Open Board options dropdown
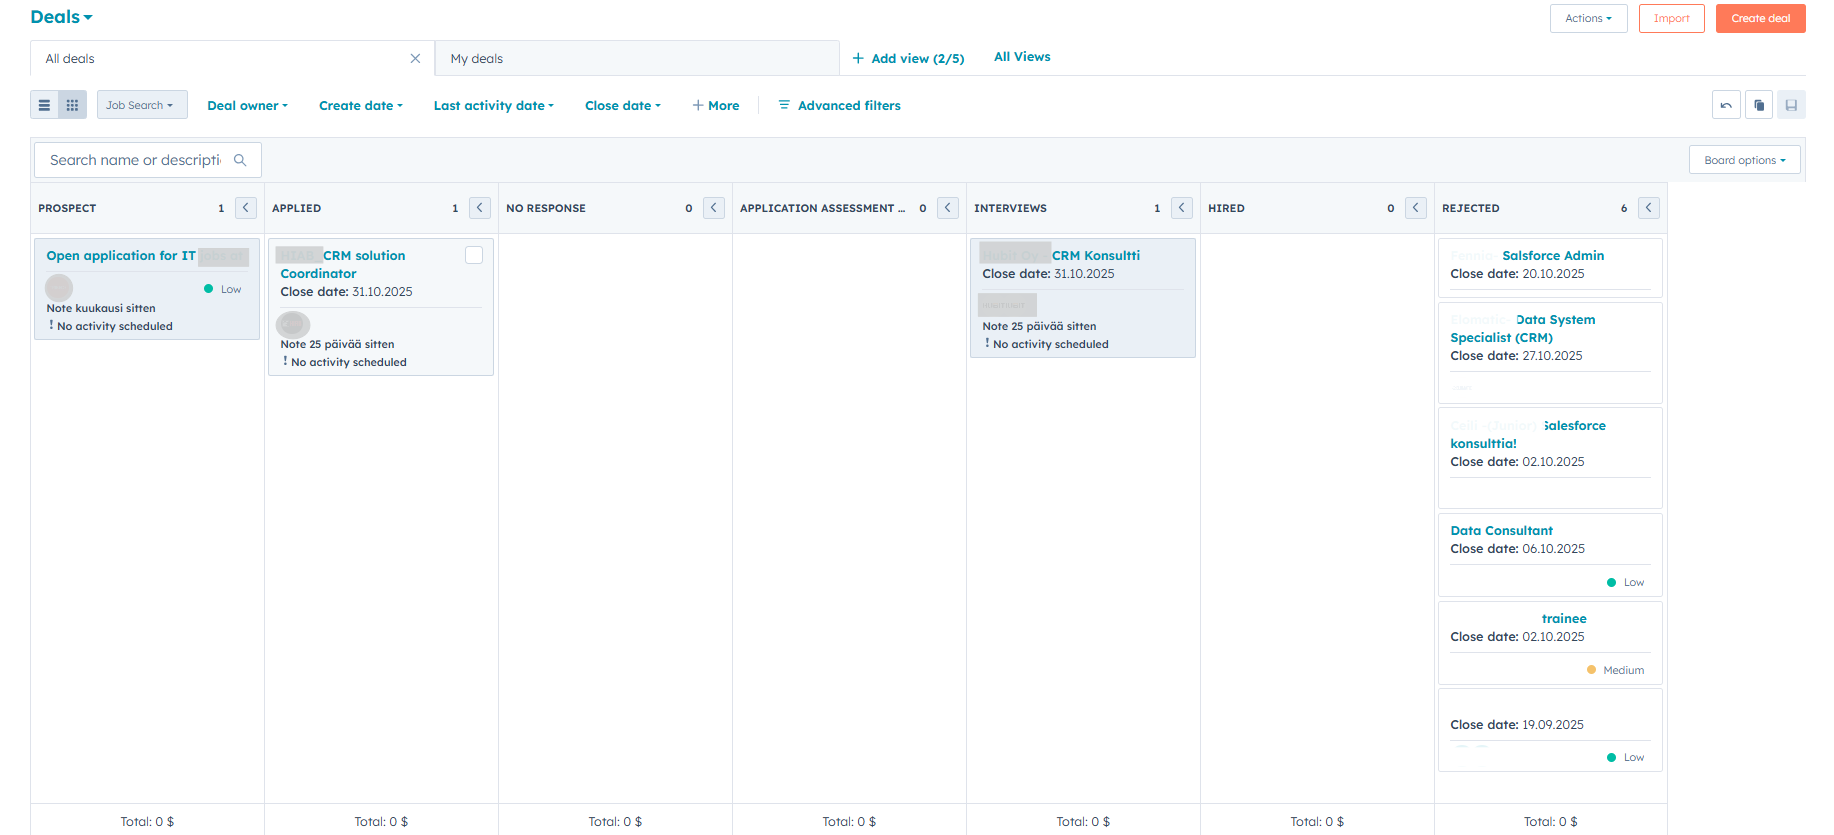This screenshot has height=835, width=1834. click(1744, 160)
